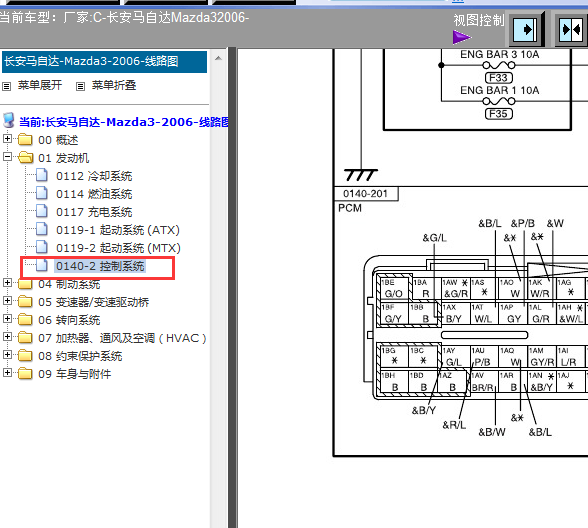Expand the 07 加热器、通风及空调 node

point(7,337)
